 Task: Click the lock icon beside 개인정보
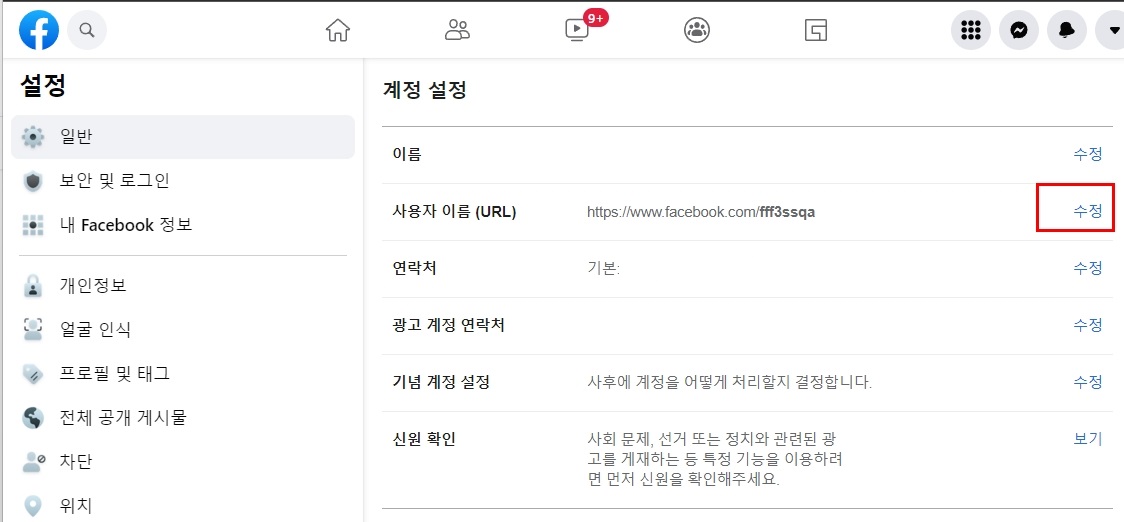[33, 285]
